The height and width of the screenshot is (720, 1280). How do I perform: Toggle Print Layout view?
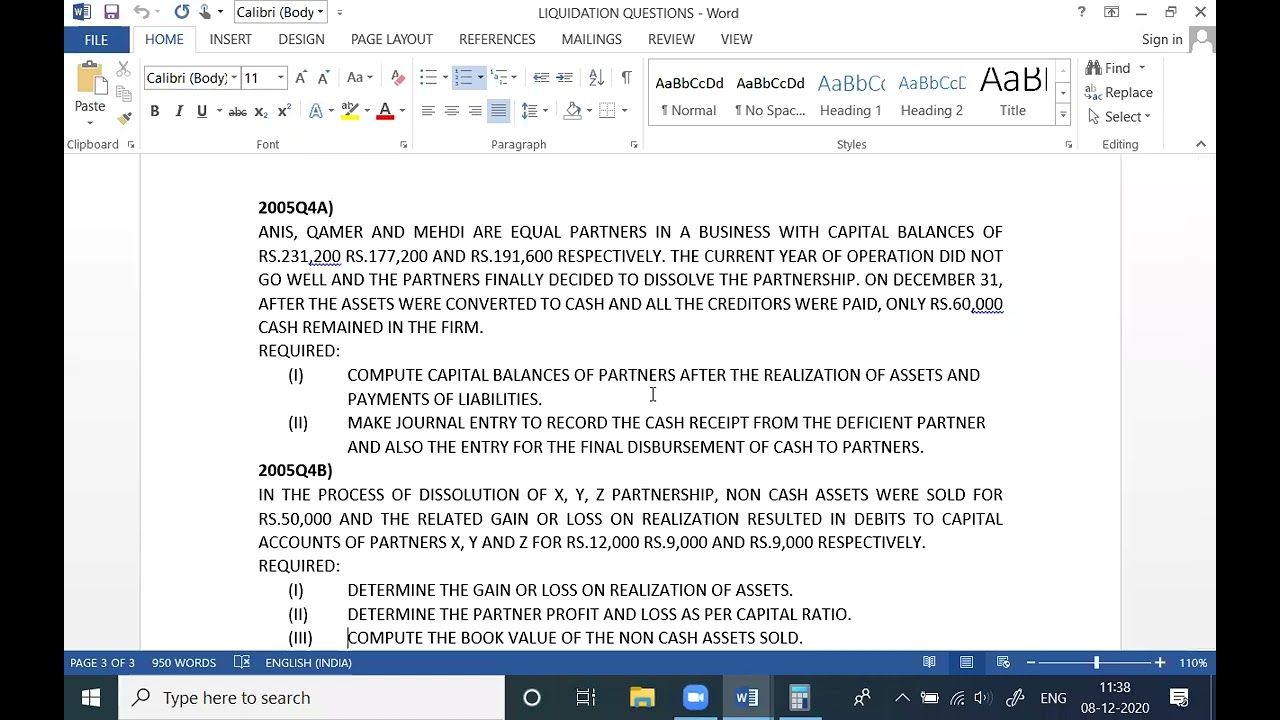click(966, 662)
